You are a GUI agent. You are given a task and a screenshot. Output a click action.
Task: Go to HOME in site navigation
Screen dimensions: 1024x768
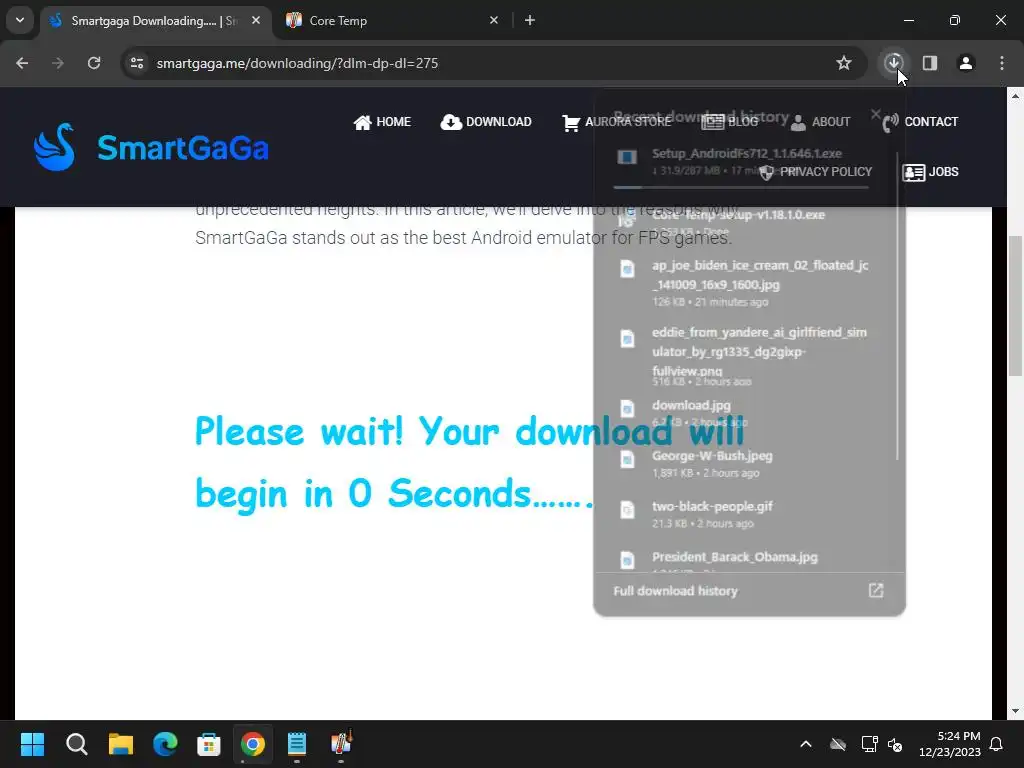pyautogui.click(x=382, y=121)
